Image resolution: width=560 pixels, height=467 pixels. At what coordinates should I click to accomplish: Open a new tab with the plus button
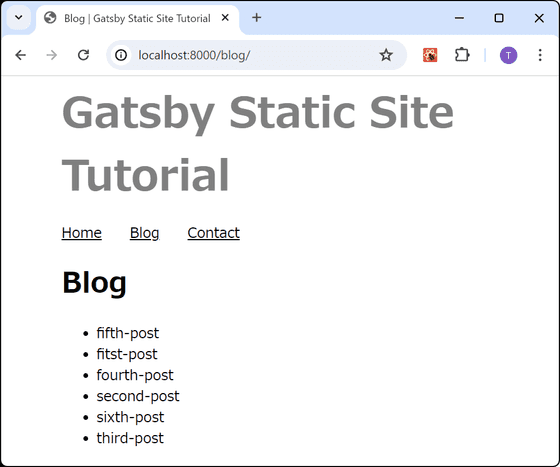256,17
